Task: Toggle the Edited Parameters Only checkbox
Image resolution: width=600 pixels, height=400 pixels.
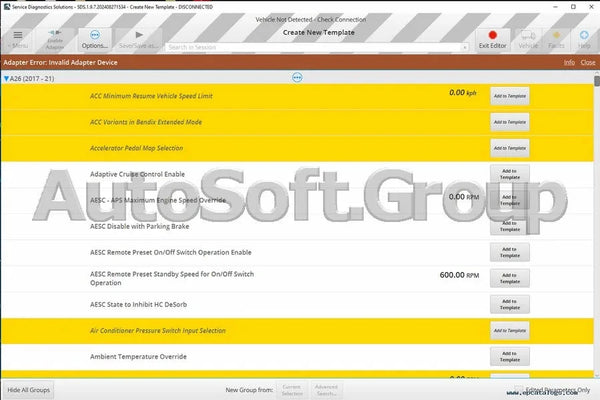Action: [518, 390]
